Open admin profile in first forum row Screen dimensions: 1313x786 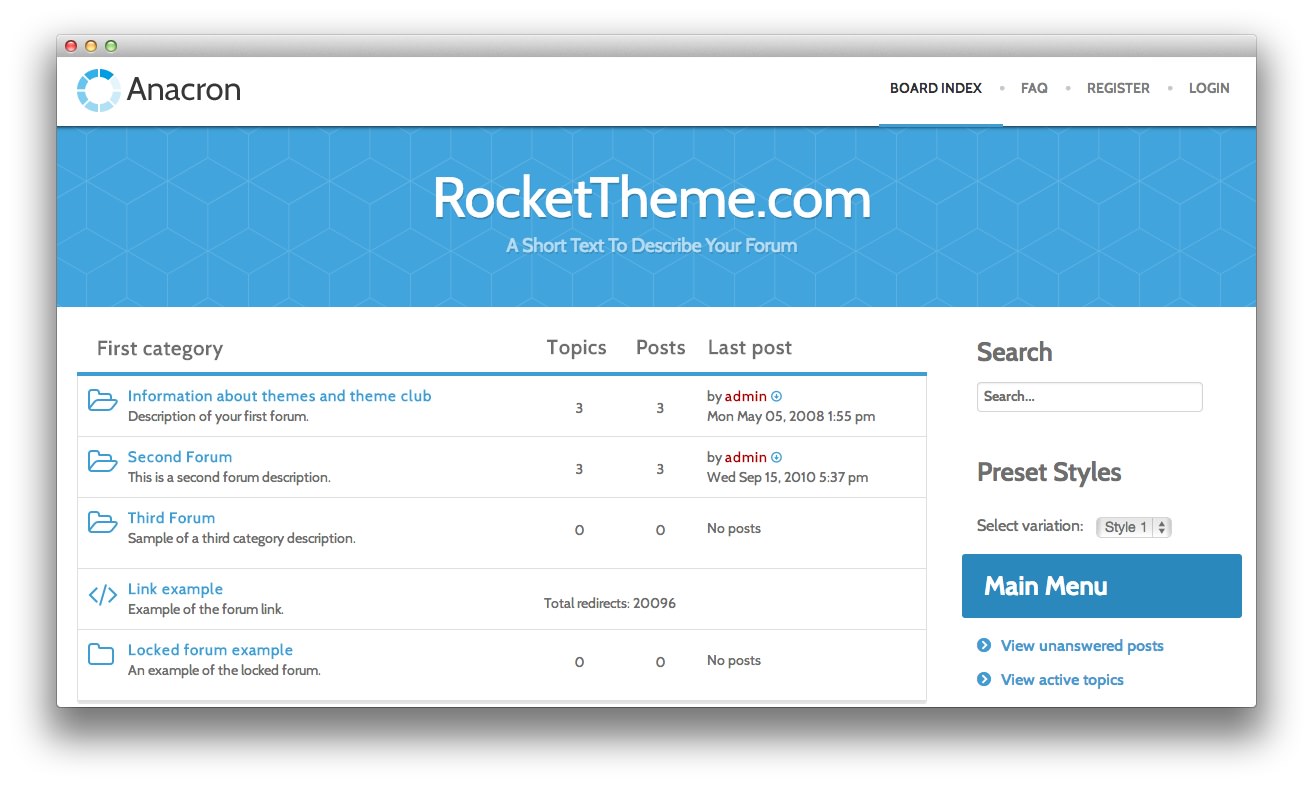pyautogui.click(x=746, y=397)
